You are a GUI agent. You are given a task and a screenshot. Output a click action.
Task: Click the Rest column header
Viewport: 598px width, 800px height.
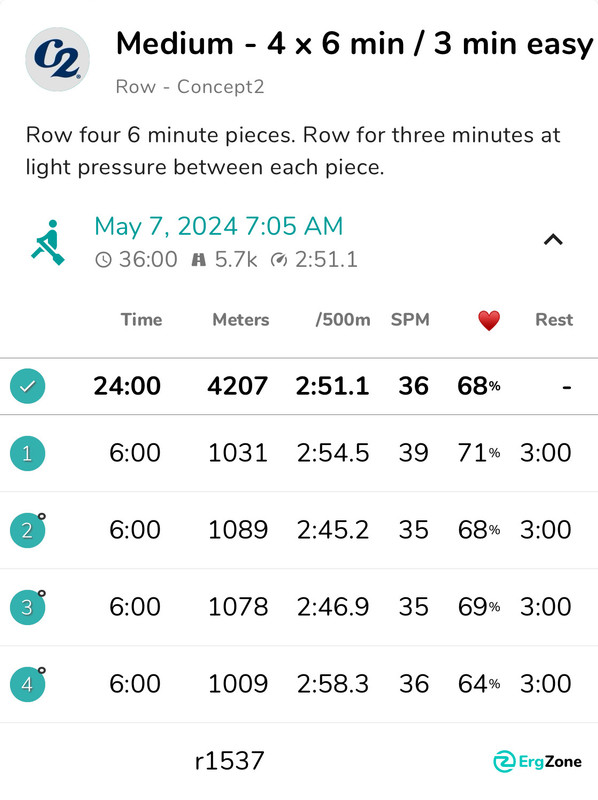point(554,320)
